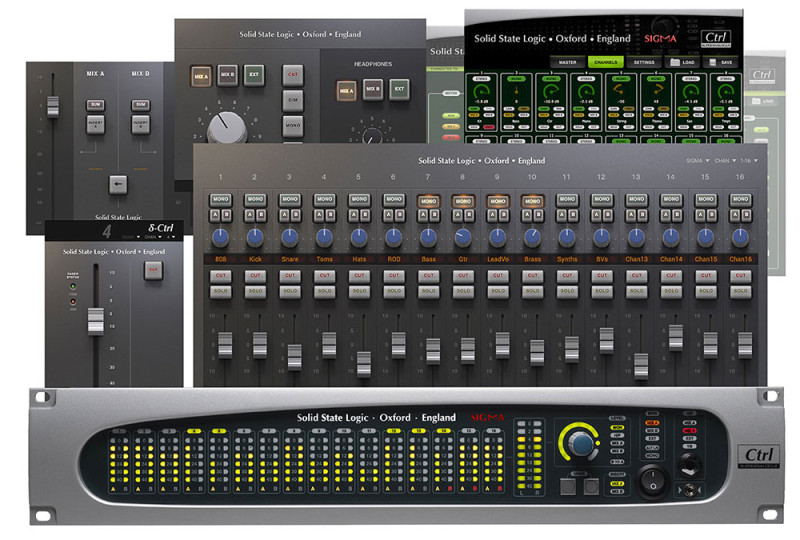Solo the Chan14 channel

[671, 291]
